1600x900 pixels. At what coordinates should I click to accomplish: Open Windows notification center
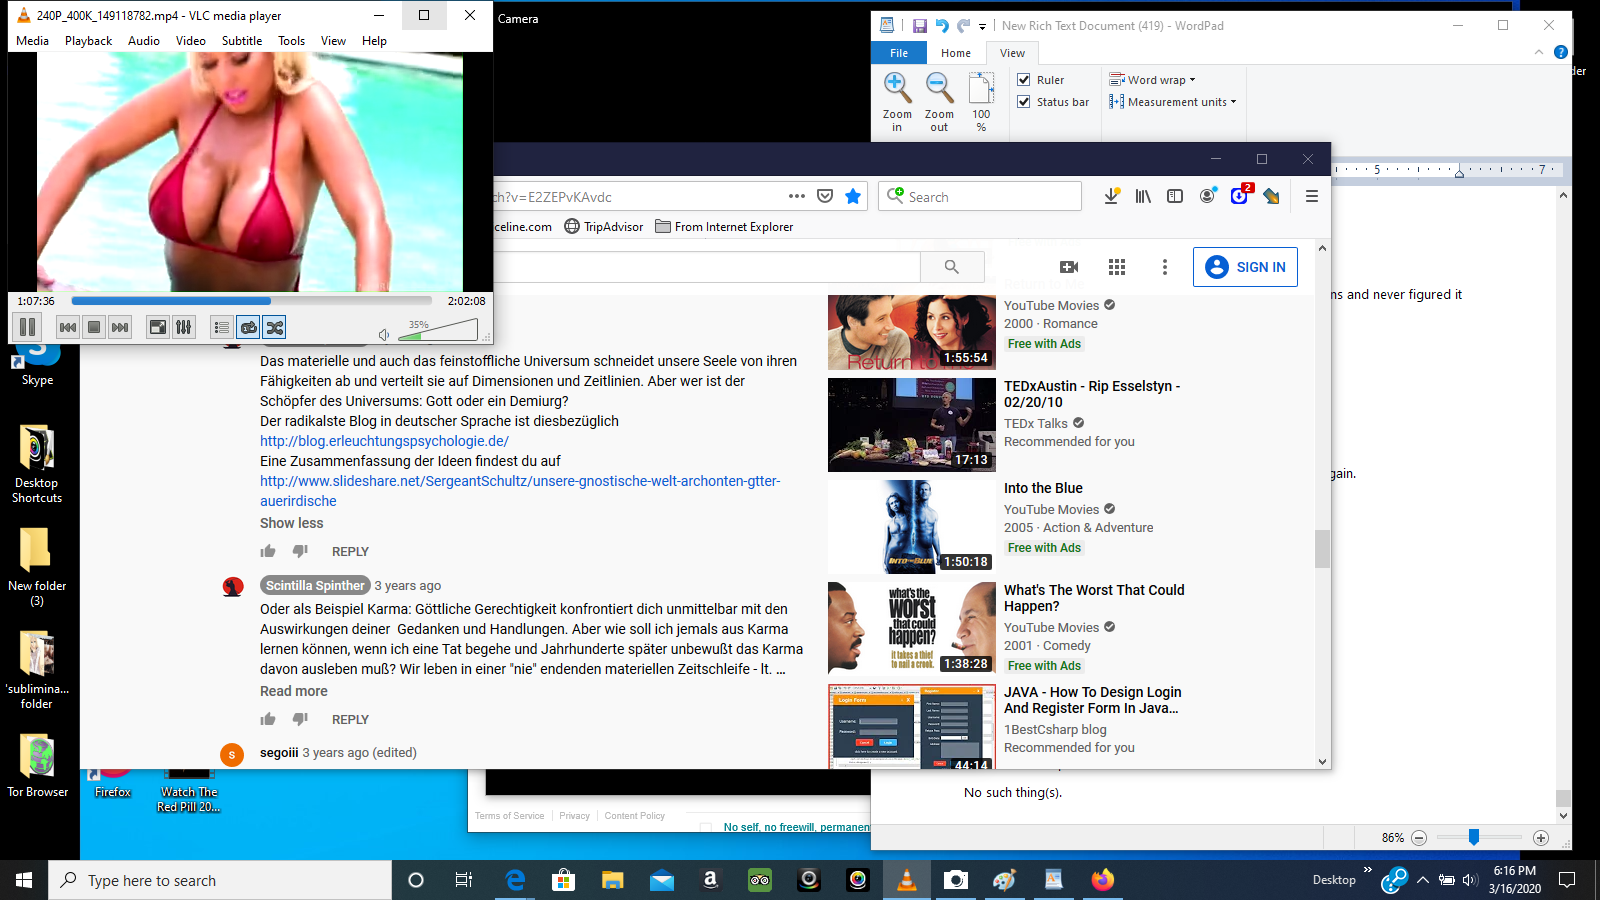click(x=1567, y=880)
